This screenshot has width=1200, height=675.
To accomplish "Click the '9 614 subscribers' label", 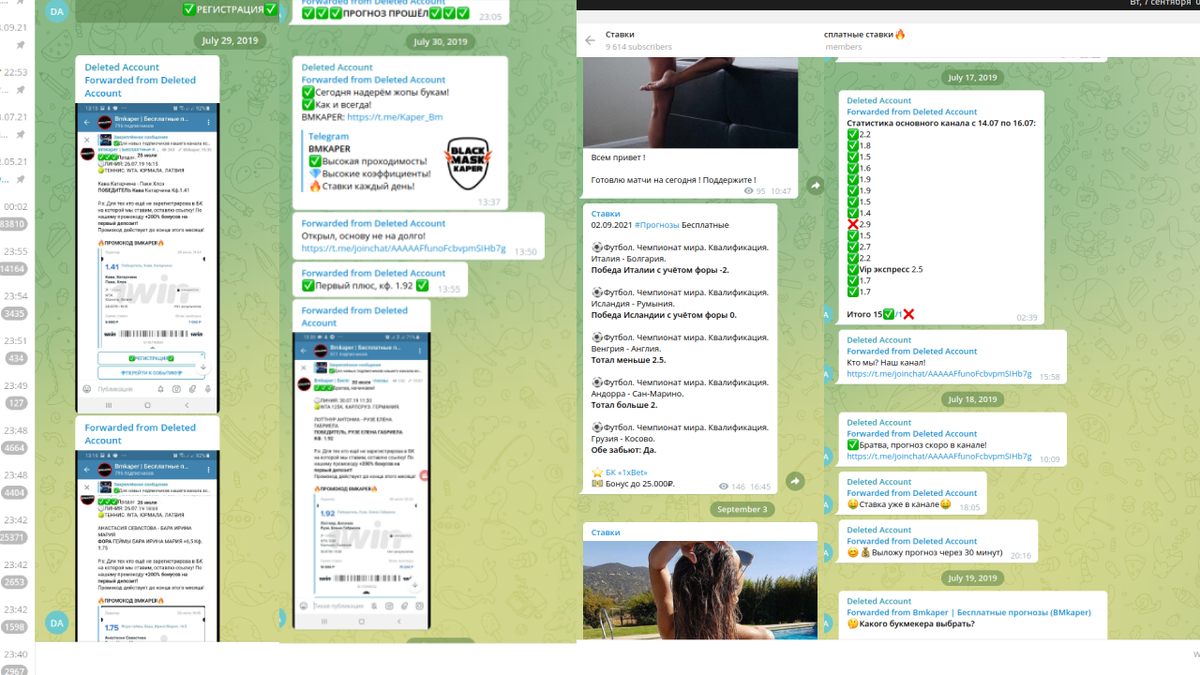I will pyautogui.click(x=638, y=47).
